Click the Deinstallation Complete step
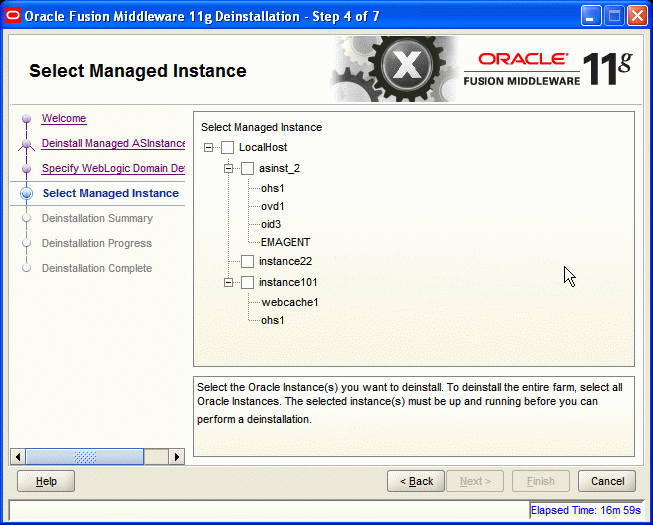 pyautogui.click(x=97, y=268)
